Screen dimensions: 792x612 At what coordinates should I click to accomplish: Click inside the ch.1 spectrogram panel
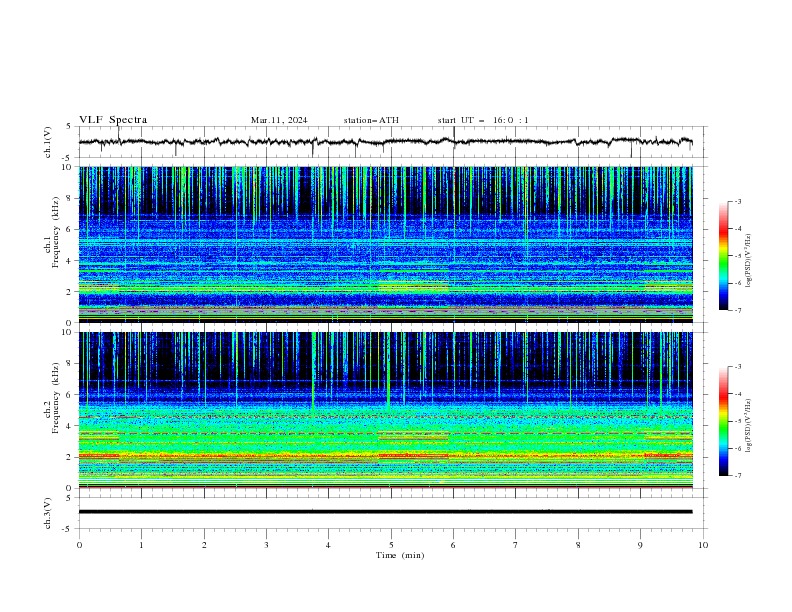[x=385, y=244]
